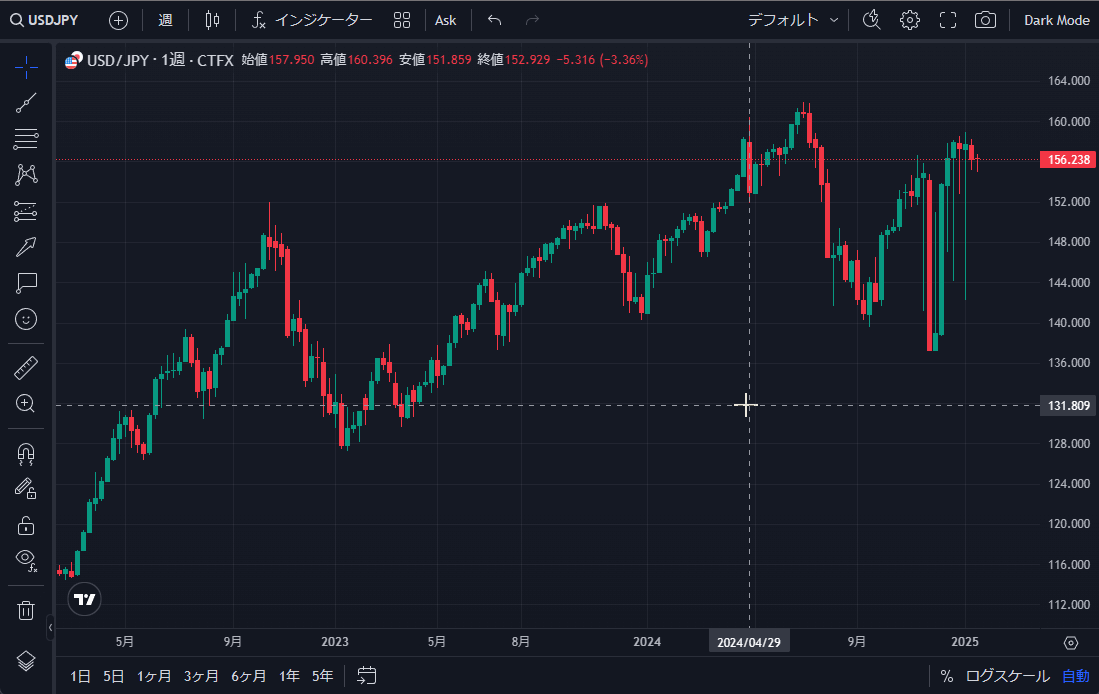This screenshot has width=1099, height=694.
Task: Toggle hide all drawings eye icon
Action: [26, 560]
